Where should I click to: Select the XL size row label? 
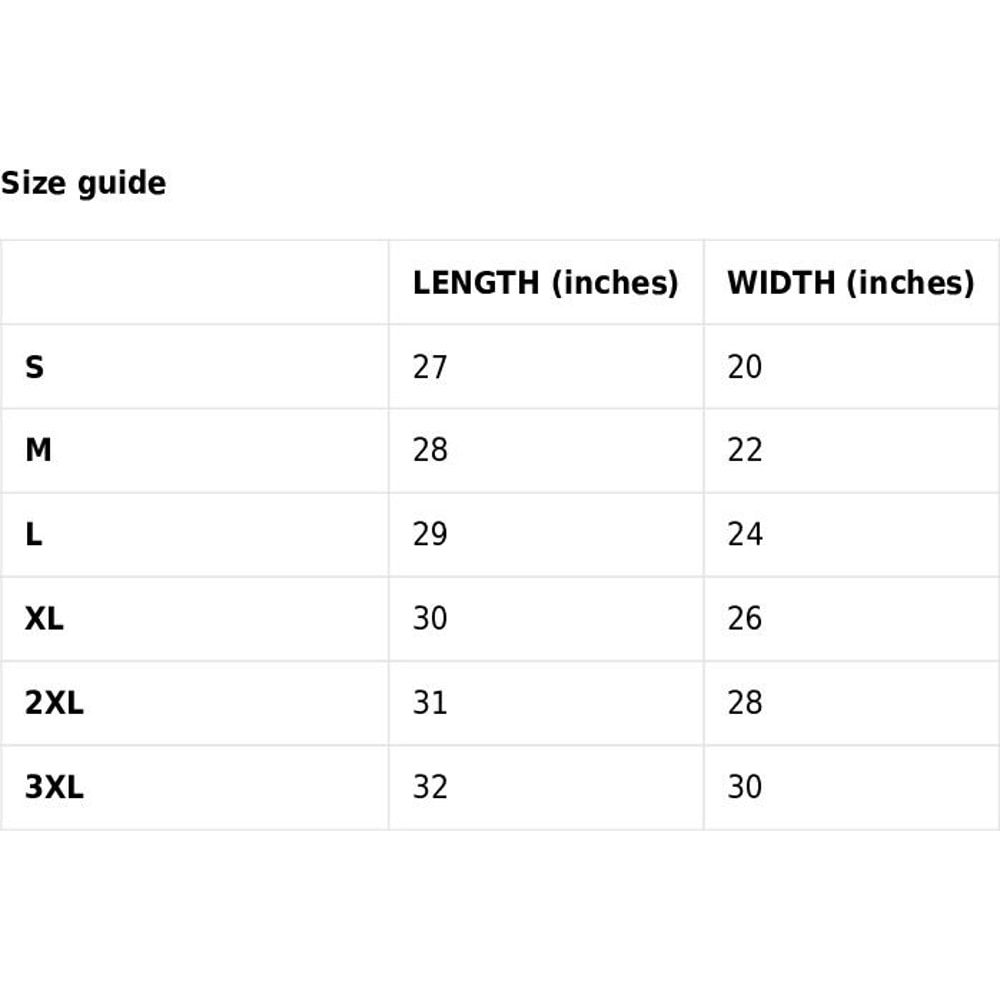click(44, 619)
